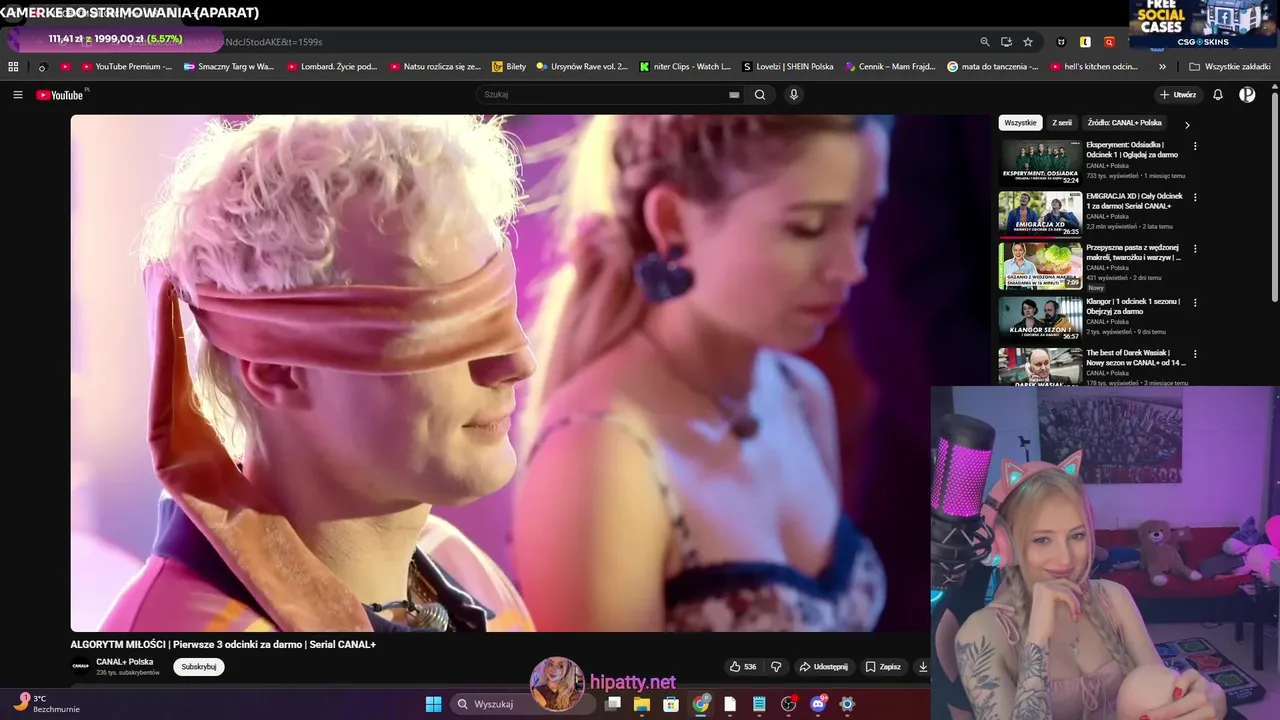Image resolution: width=1280 pixels, height=720 pixels.
Task: Open CANAL+ Polska channel name link
Action: pos(125,662)
